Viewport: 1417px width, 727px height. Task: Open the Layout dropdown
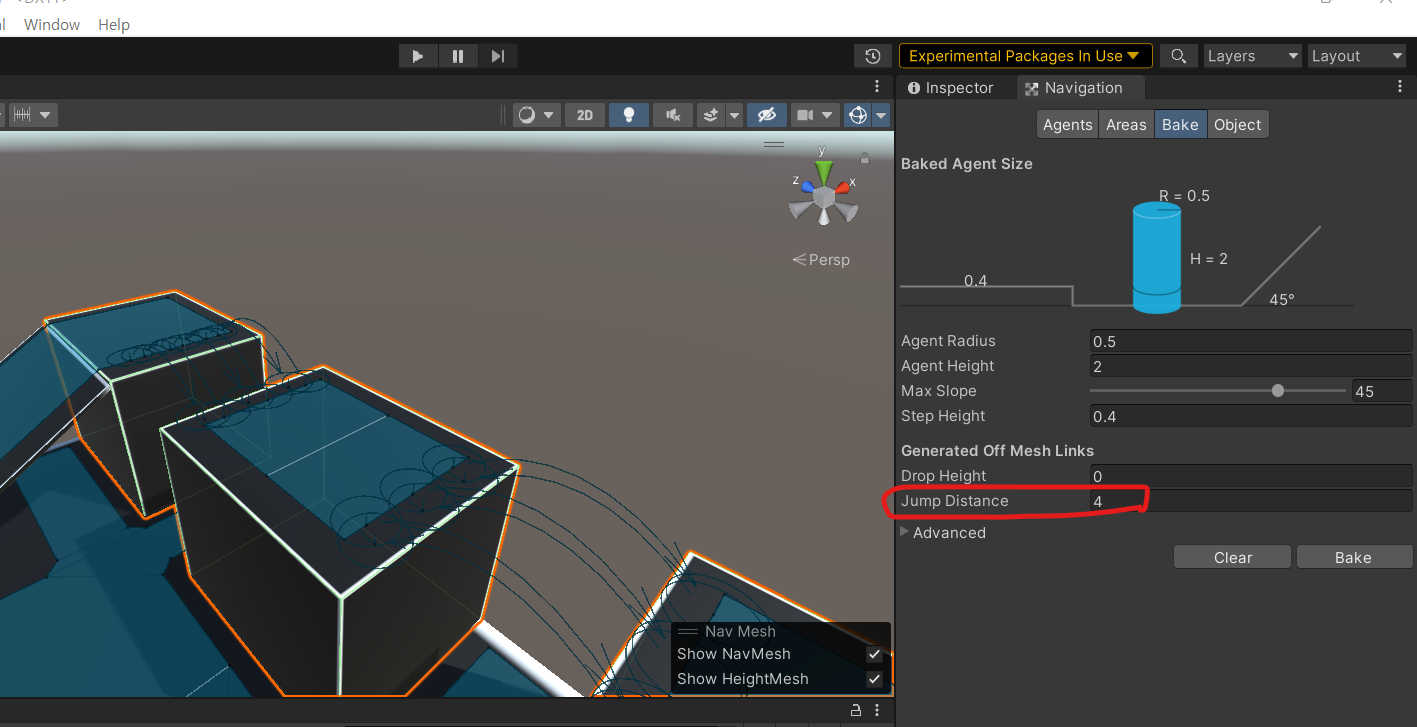pyautogui.click(x=1357, y=56)
